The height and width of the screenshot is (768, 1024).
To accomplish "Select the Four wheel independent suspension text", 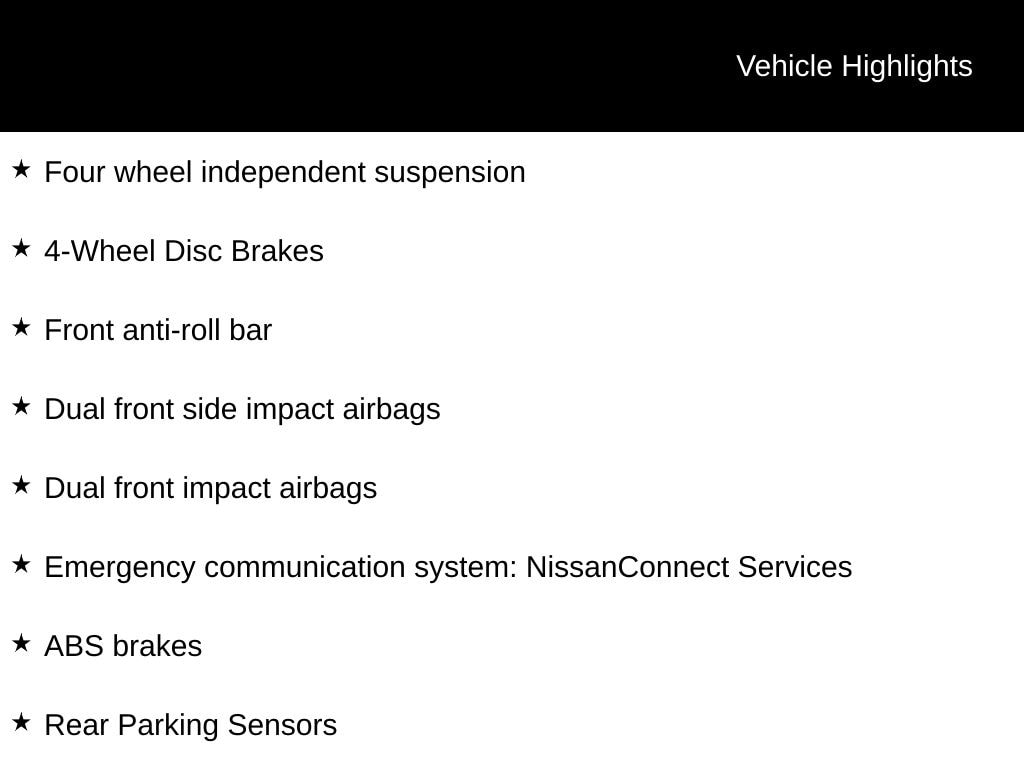I will click(x=285, y=173).
